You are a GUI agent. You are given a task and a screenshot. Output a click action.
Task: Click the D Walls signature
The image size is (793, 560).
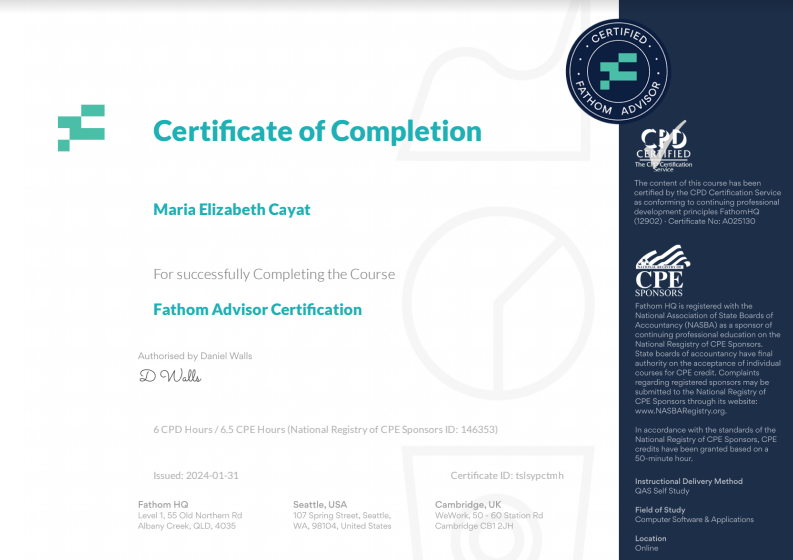click(170, 376)
